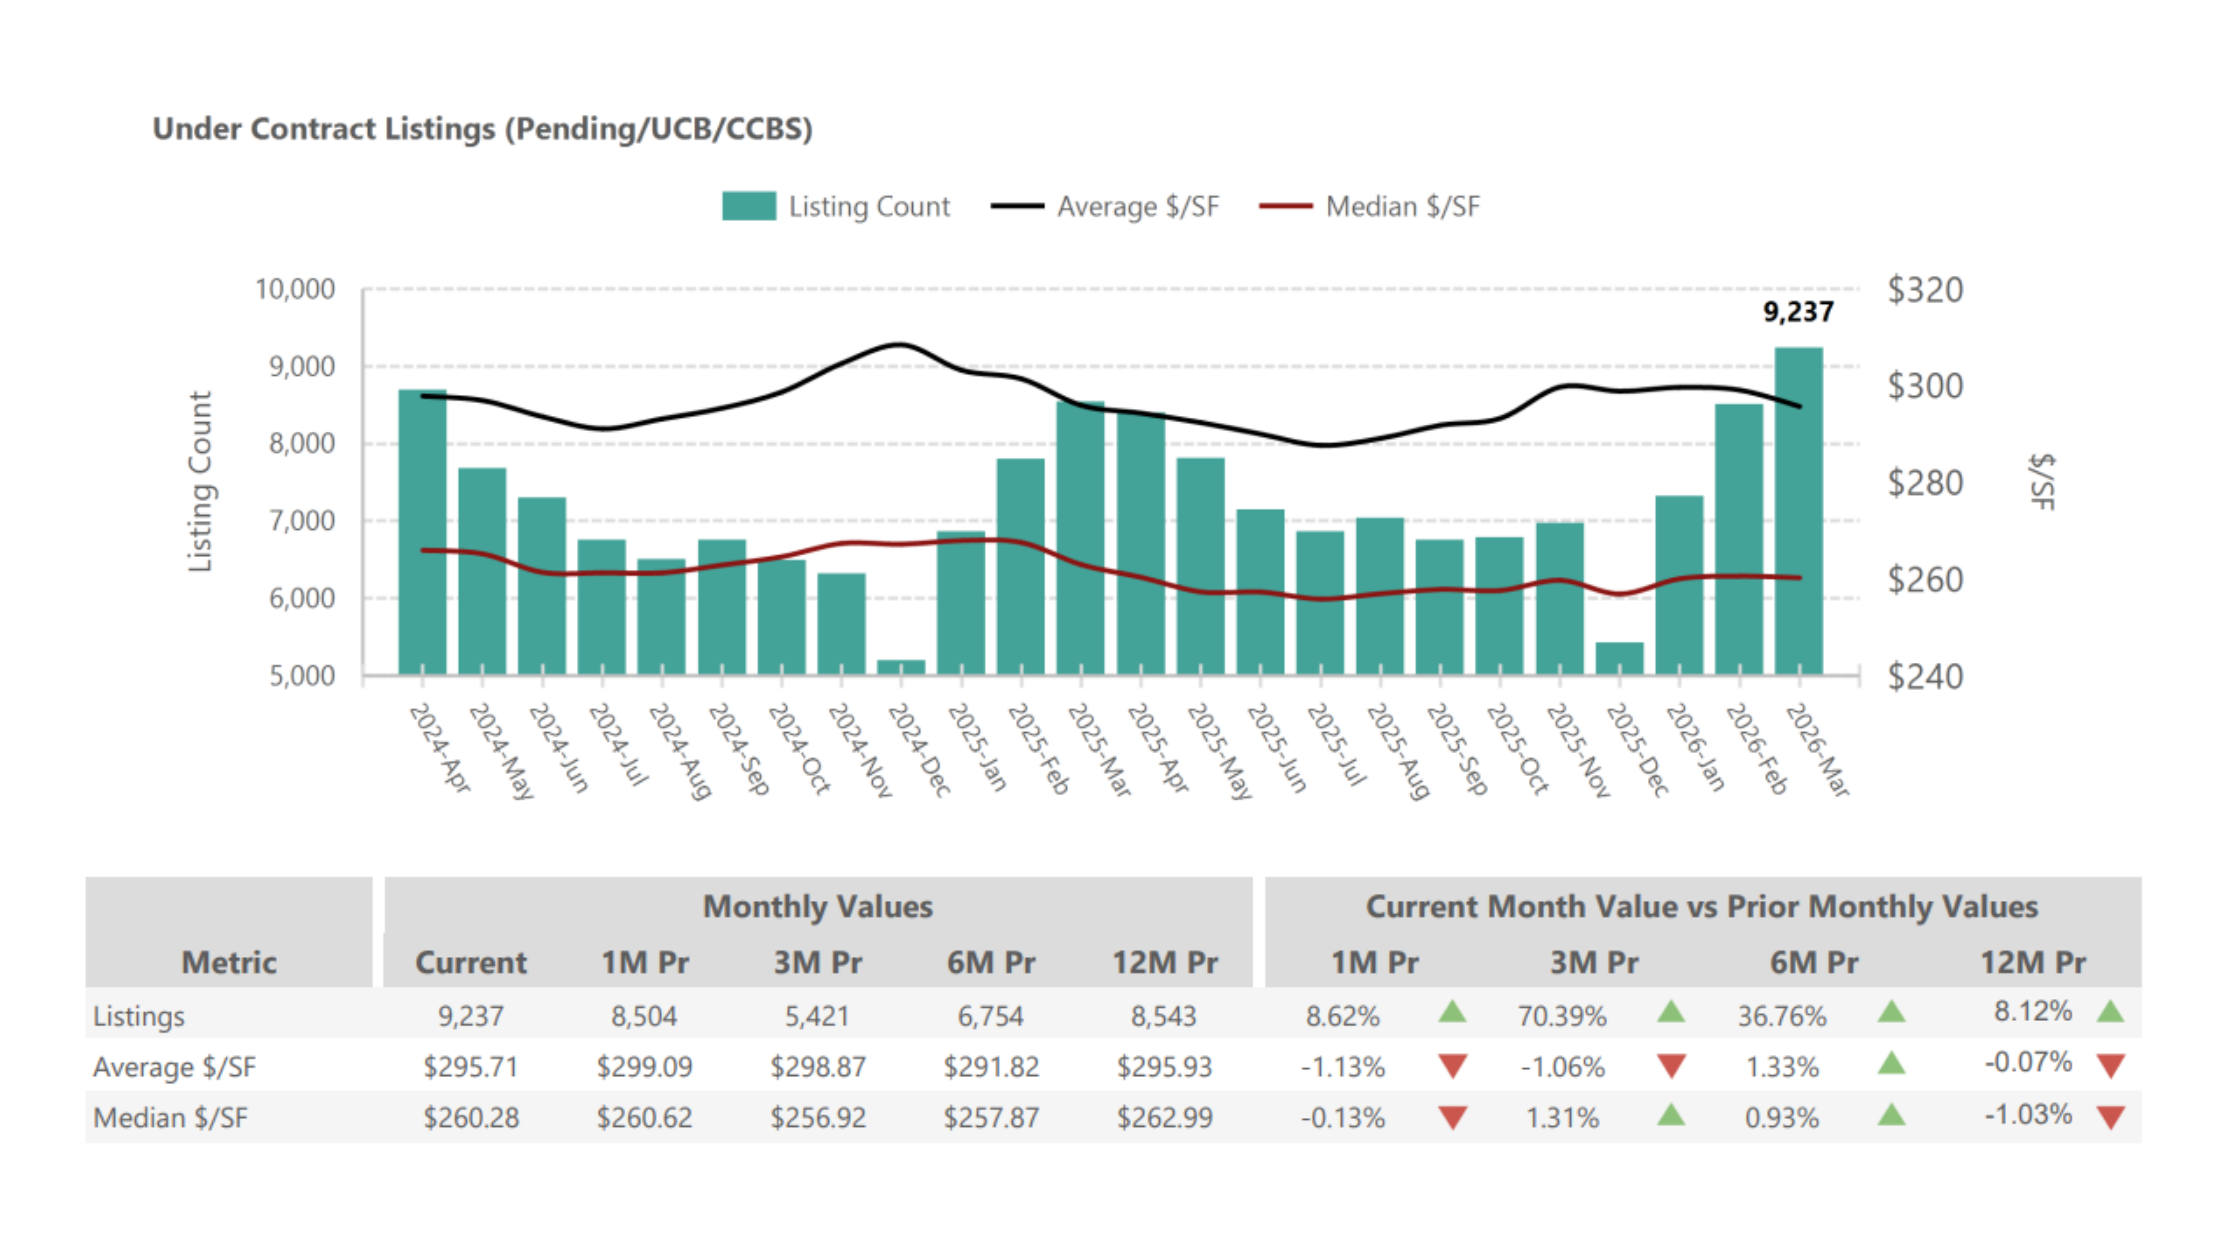Click the Monthly Values table header

817,906
